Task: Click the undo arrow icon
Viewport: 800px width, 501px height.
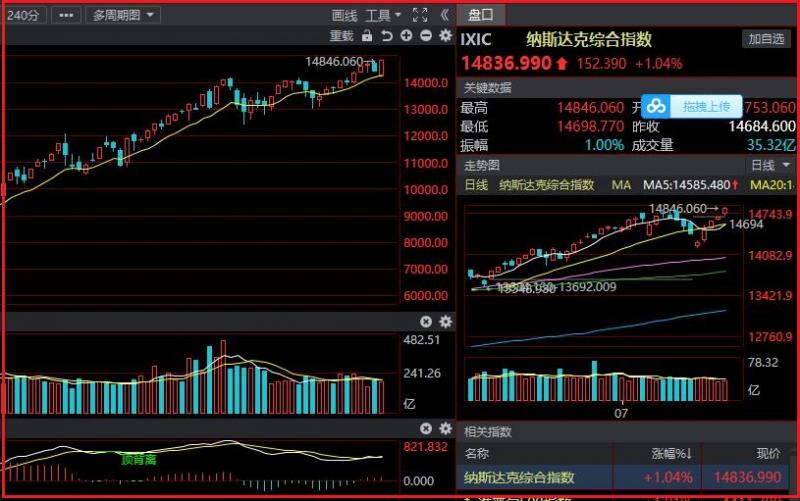Action: (x=387, y=36)
